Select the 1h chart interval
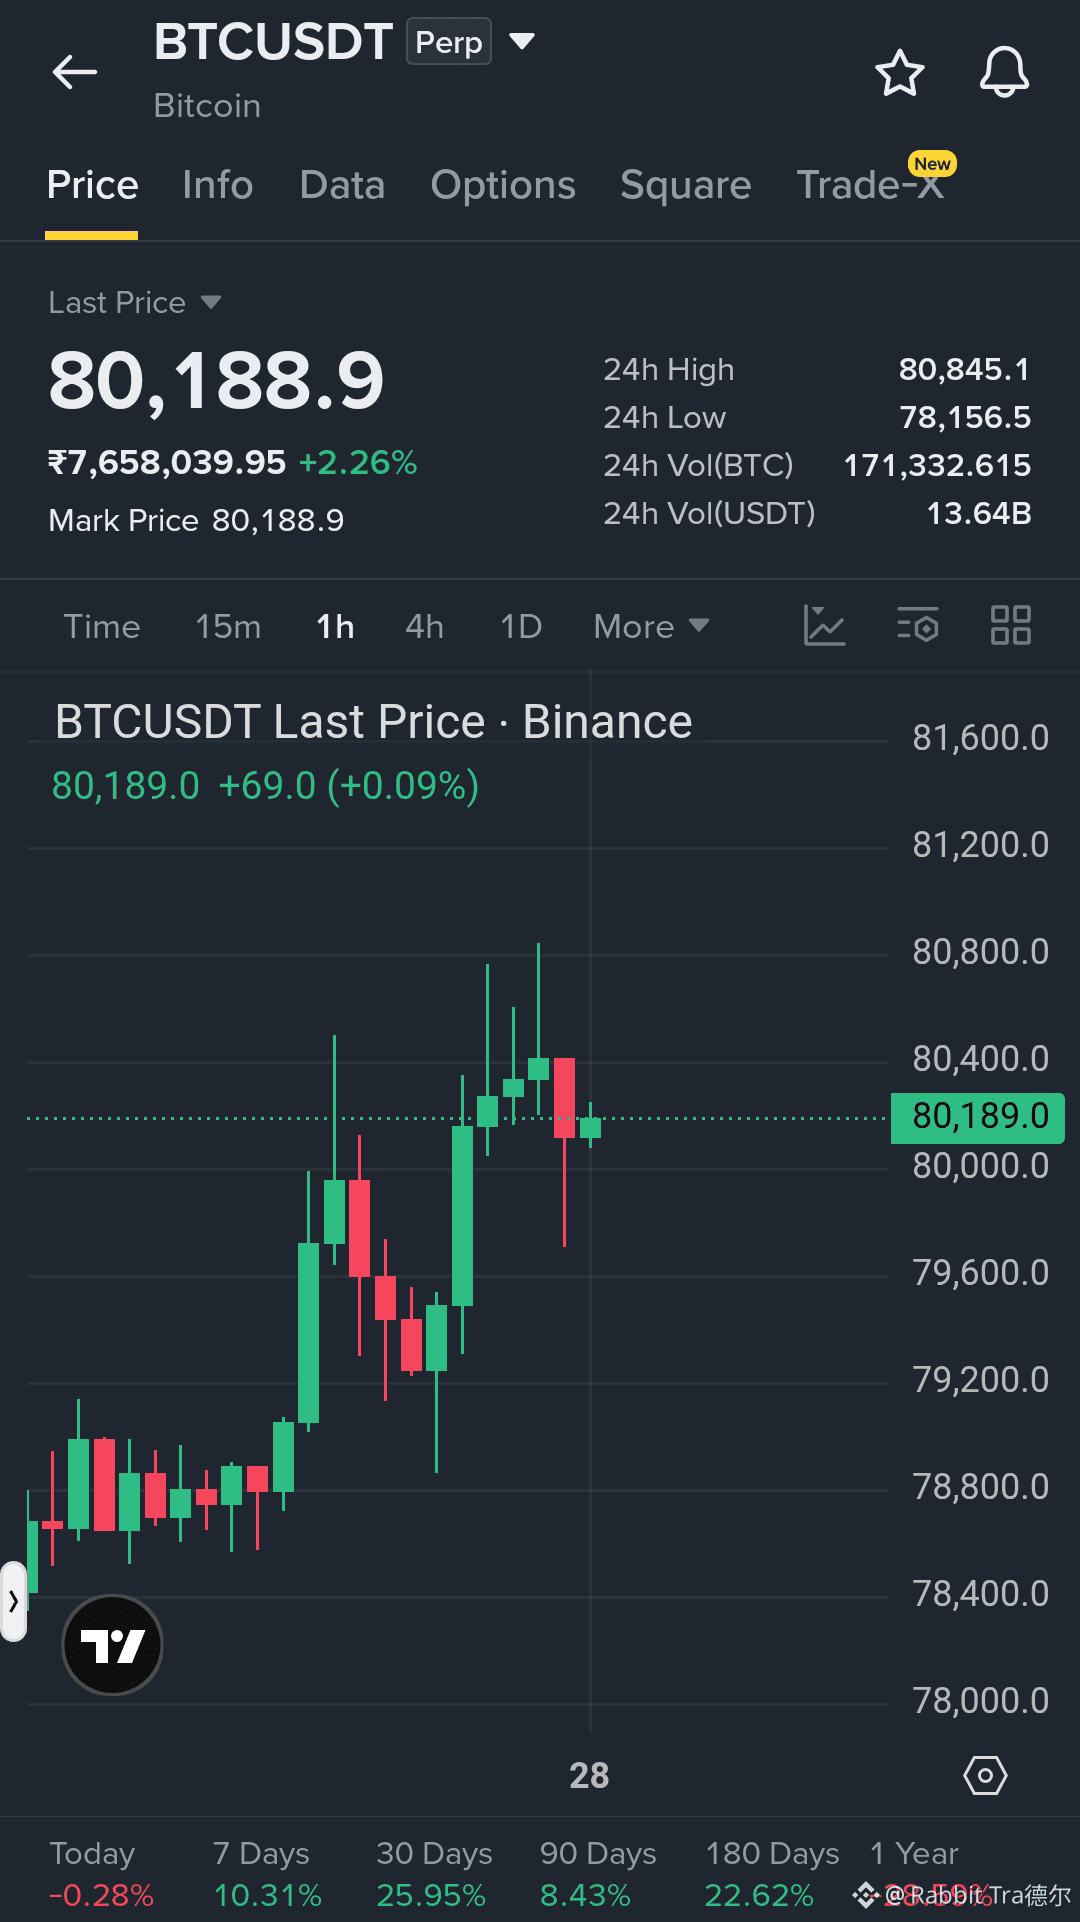 (x=335, y=627)
